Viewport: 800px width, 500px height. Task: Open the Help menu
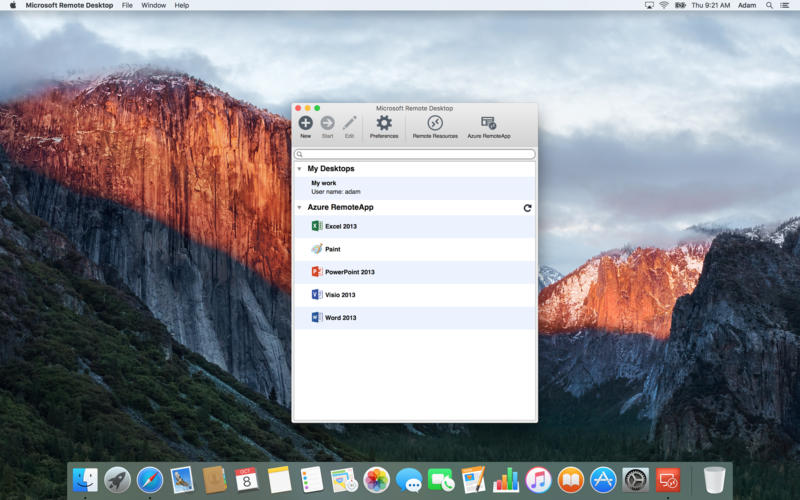tap(181, 5)
